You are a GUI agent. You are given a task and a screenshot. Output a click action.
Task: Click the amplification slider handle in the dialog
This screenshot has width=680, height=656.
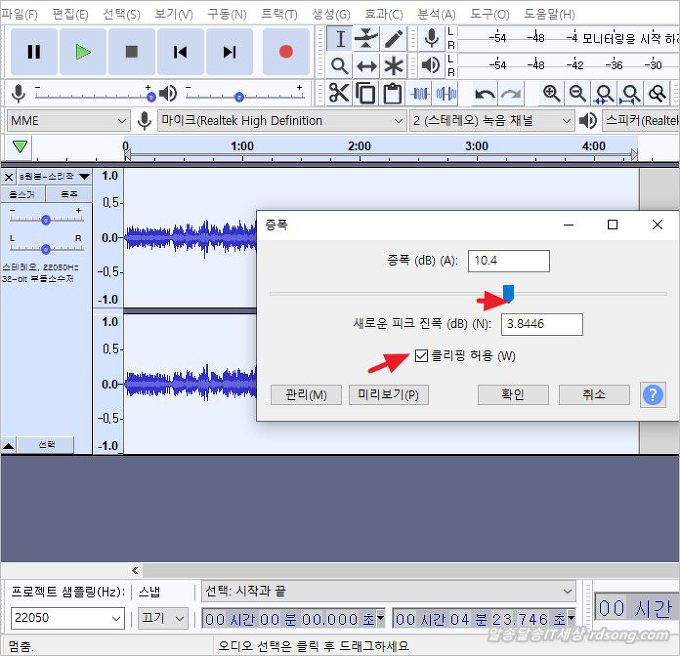point(508,293)
